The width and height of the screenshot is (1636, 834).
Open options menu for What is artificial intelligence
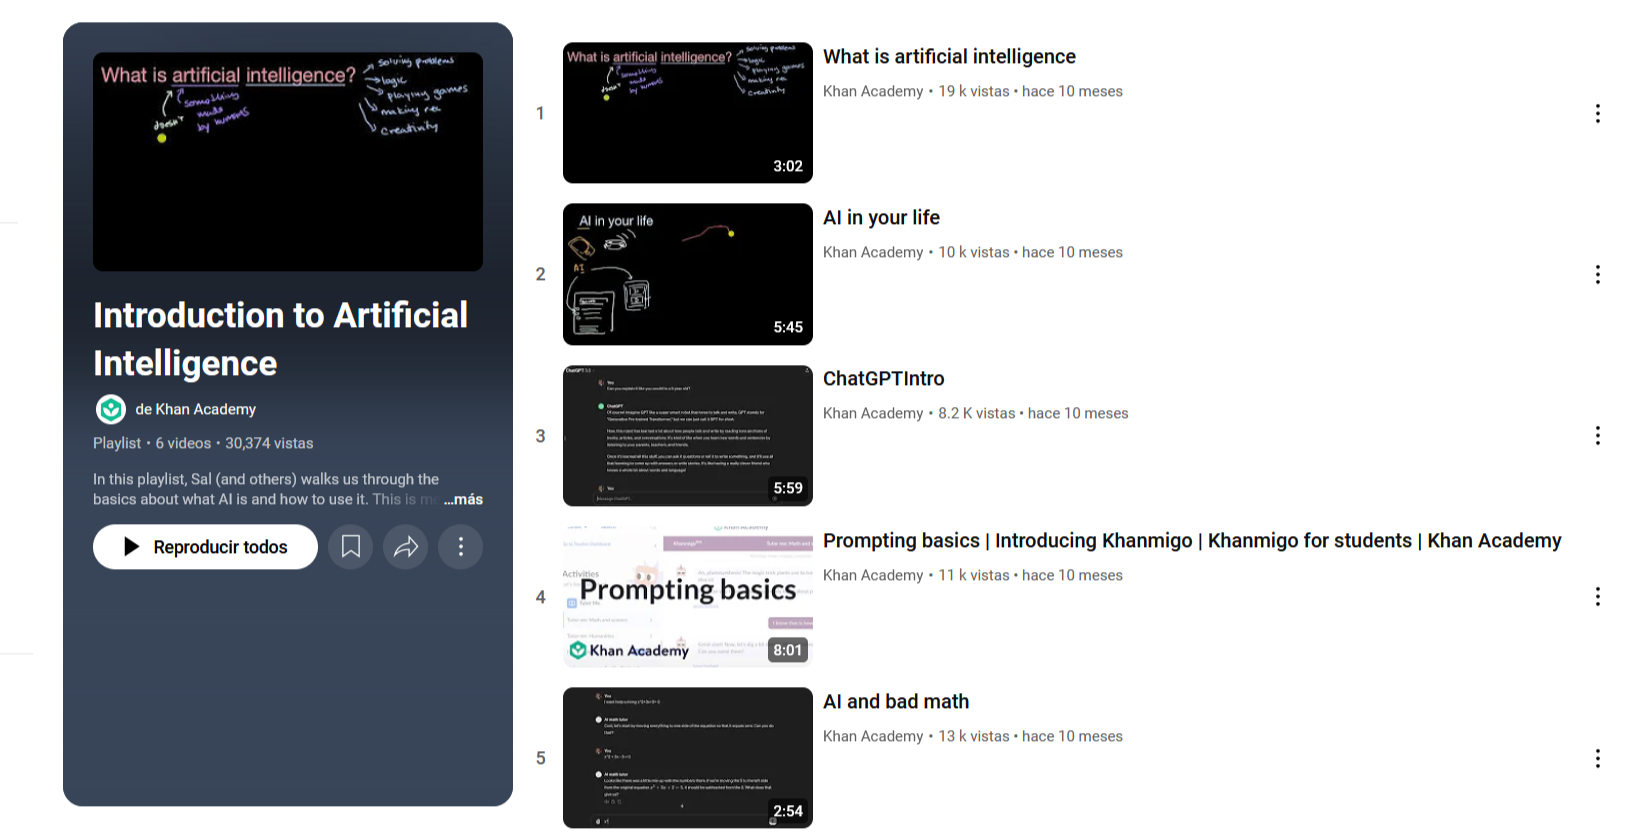tap(1598, 113)
